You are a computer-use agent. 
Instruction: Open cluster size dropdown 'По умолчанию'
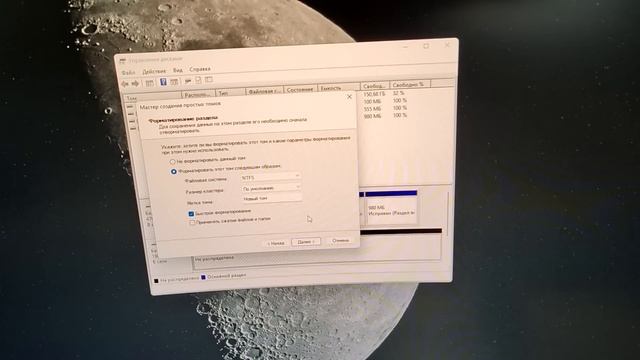(271, 188)
